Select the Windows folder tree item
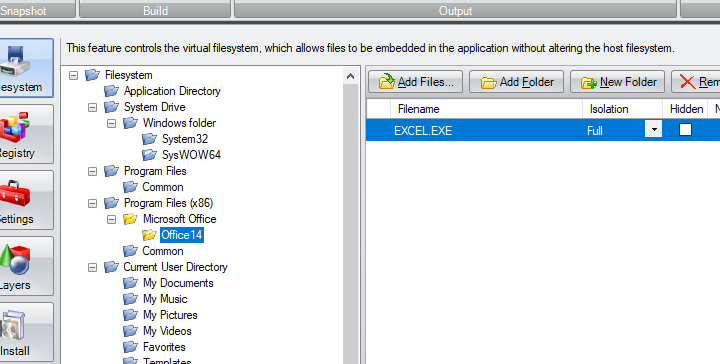 pos(179,123)
